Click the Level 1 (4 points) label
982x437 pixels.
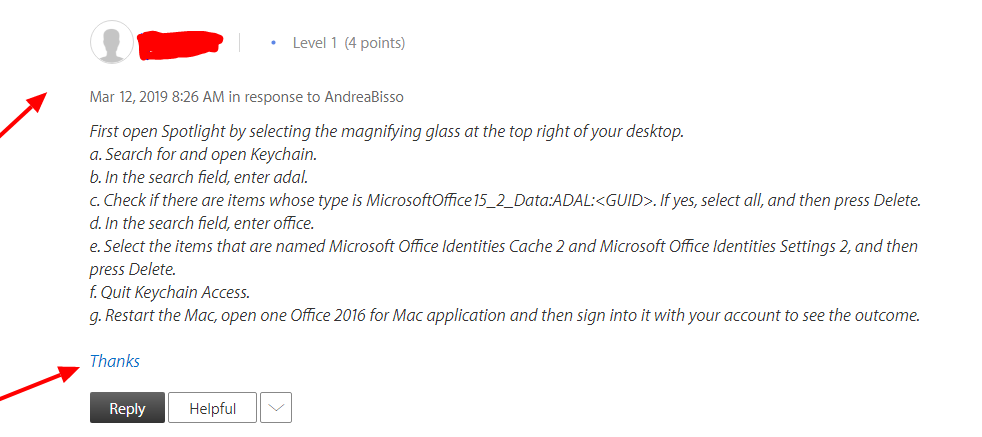348,43
